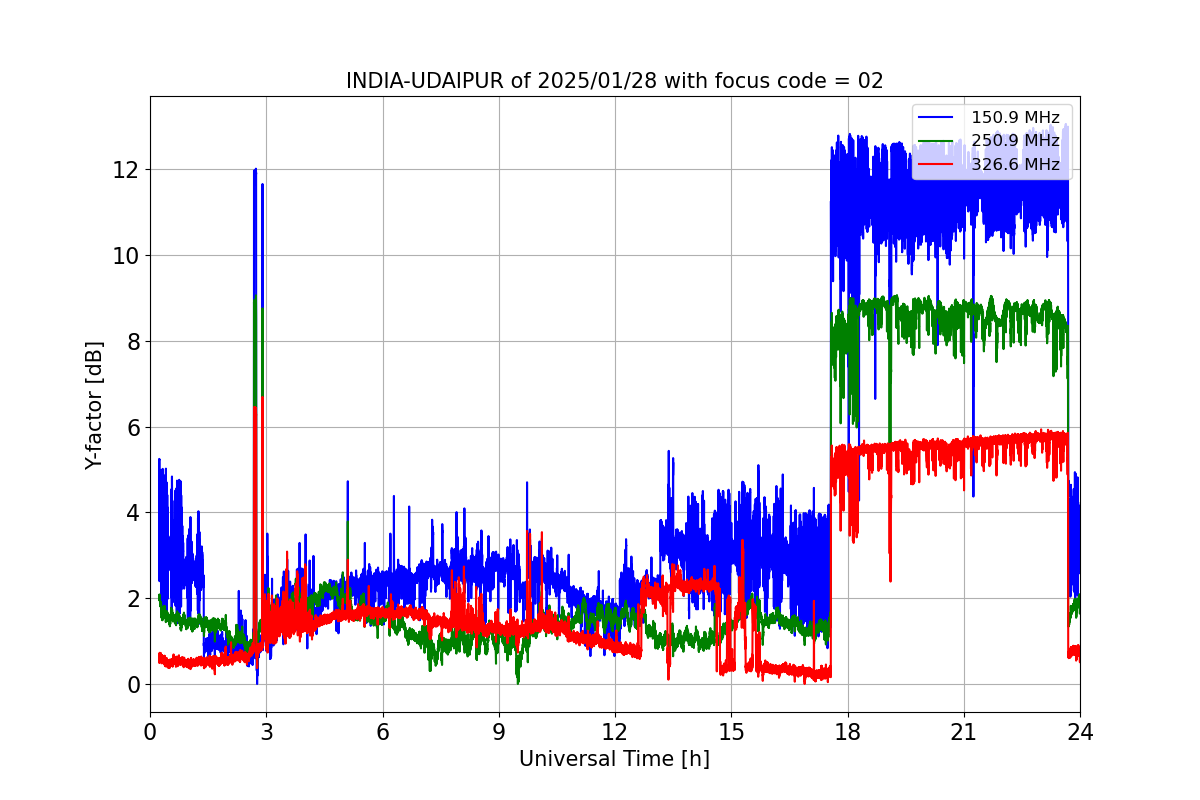This screenshot has width=1200, height=800.
Task: Click y-axis tick label 2
Action: tap(133, 599)
